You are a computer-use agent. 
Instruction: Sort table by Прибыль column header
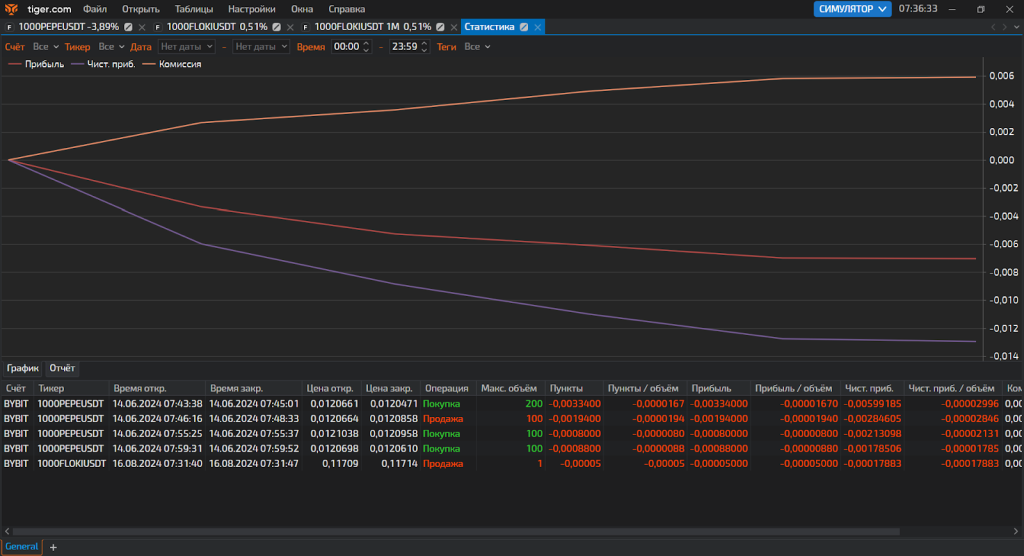click(x=711, y=388)
